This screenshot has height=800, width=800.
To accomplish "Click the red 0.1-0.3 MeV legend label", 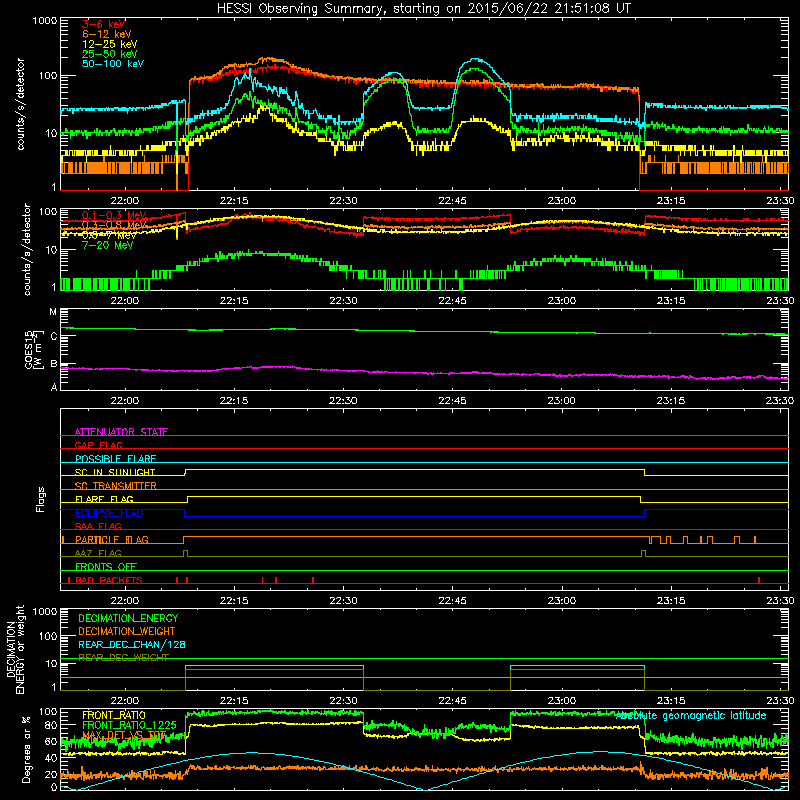I will pos(114,215).
